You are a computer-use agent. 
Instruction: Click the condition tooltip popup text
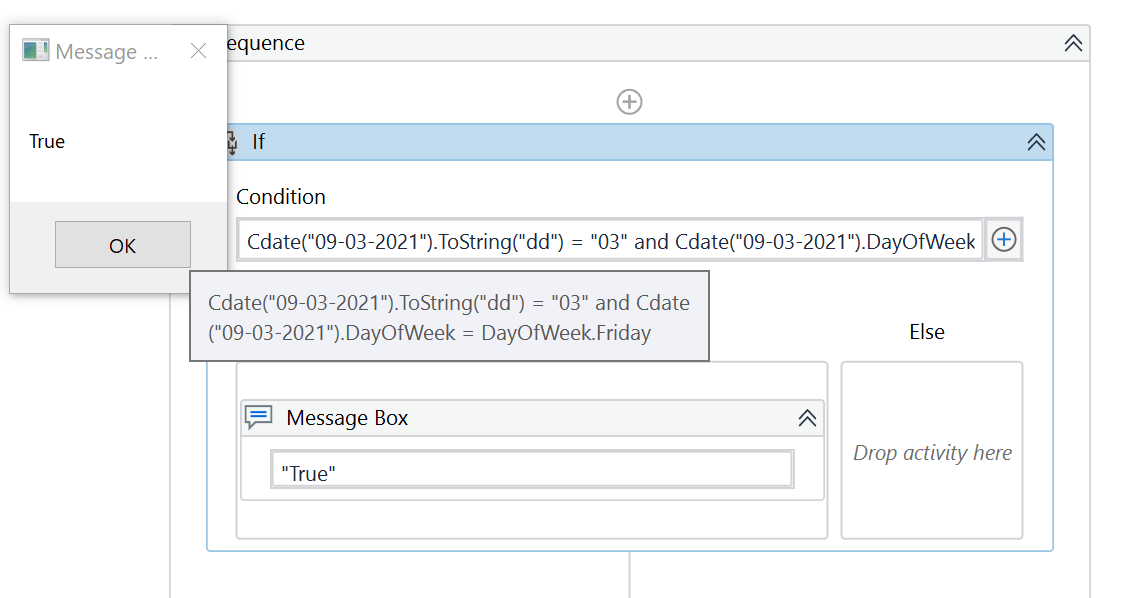coord(449,318)
